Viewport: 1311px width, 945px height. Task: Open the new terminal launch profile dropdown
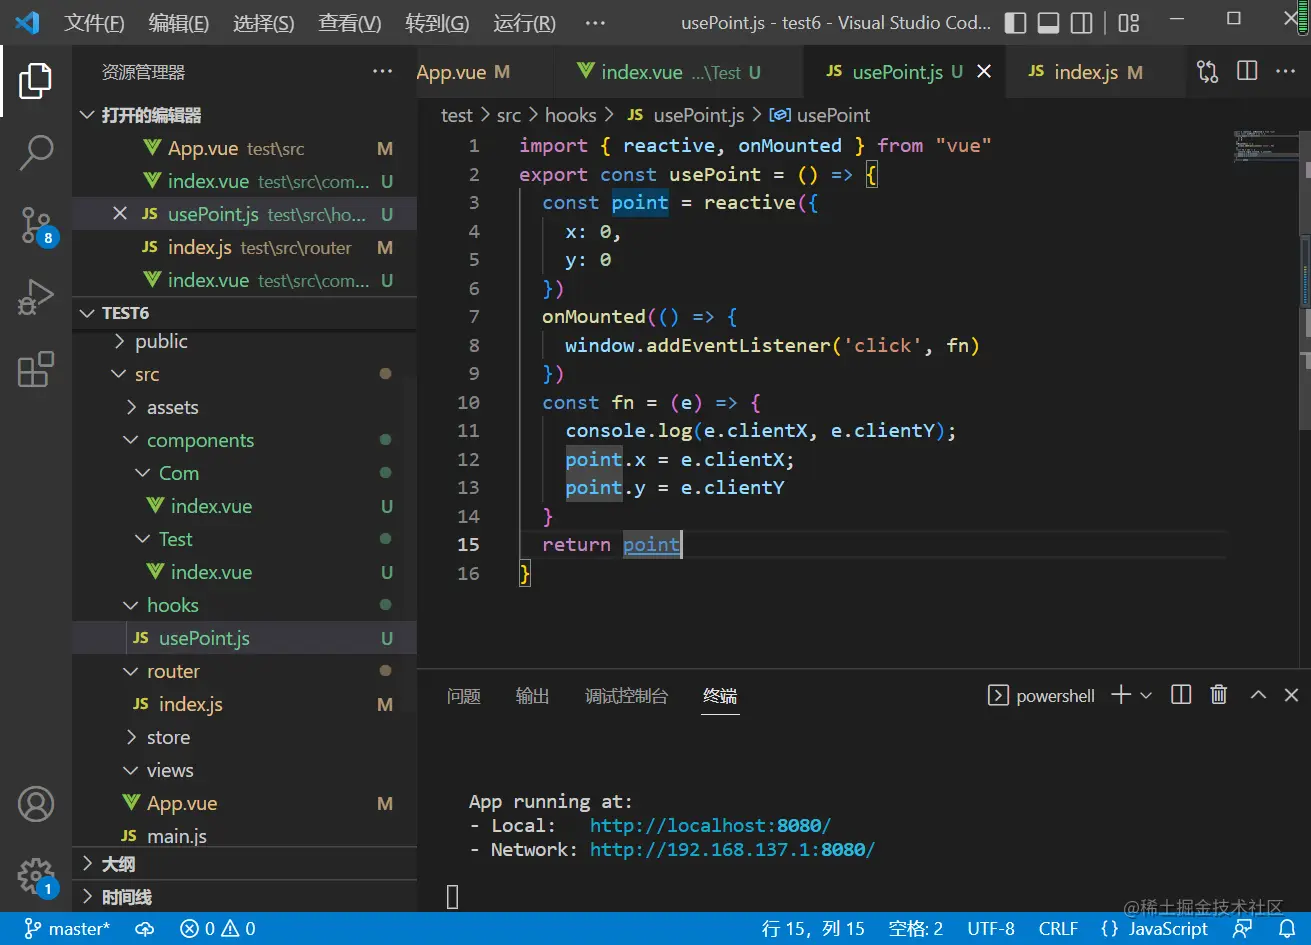(x=1146, y=695)
